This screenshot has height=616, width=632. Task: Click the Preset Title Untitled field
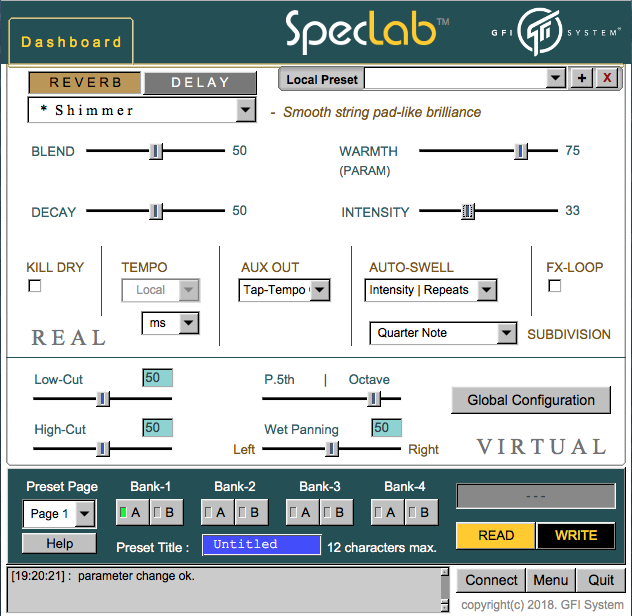(x=262, y=545)
